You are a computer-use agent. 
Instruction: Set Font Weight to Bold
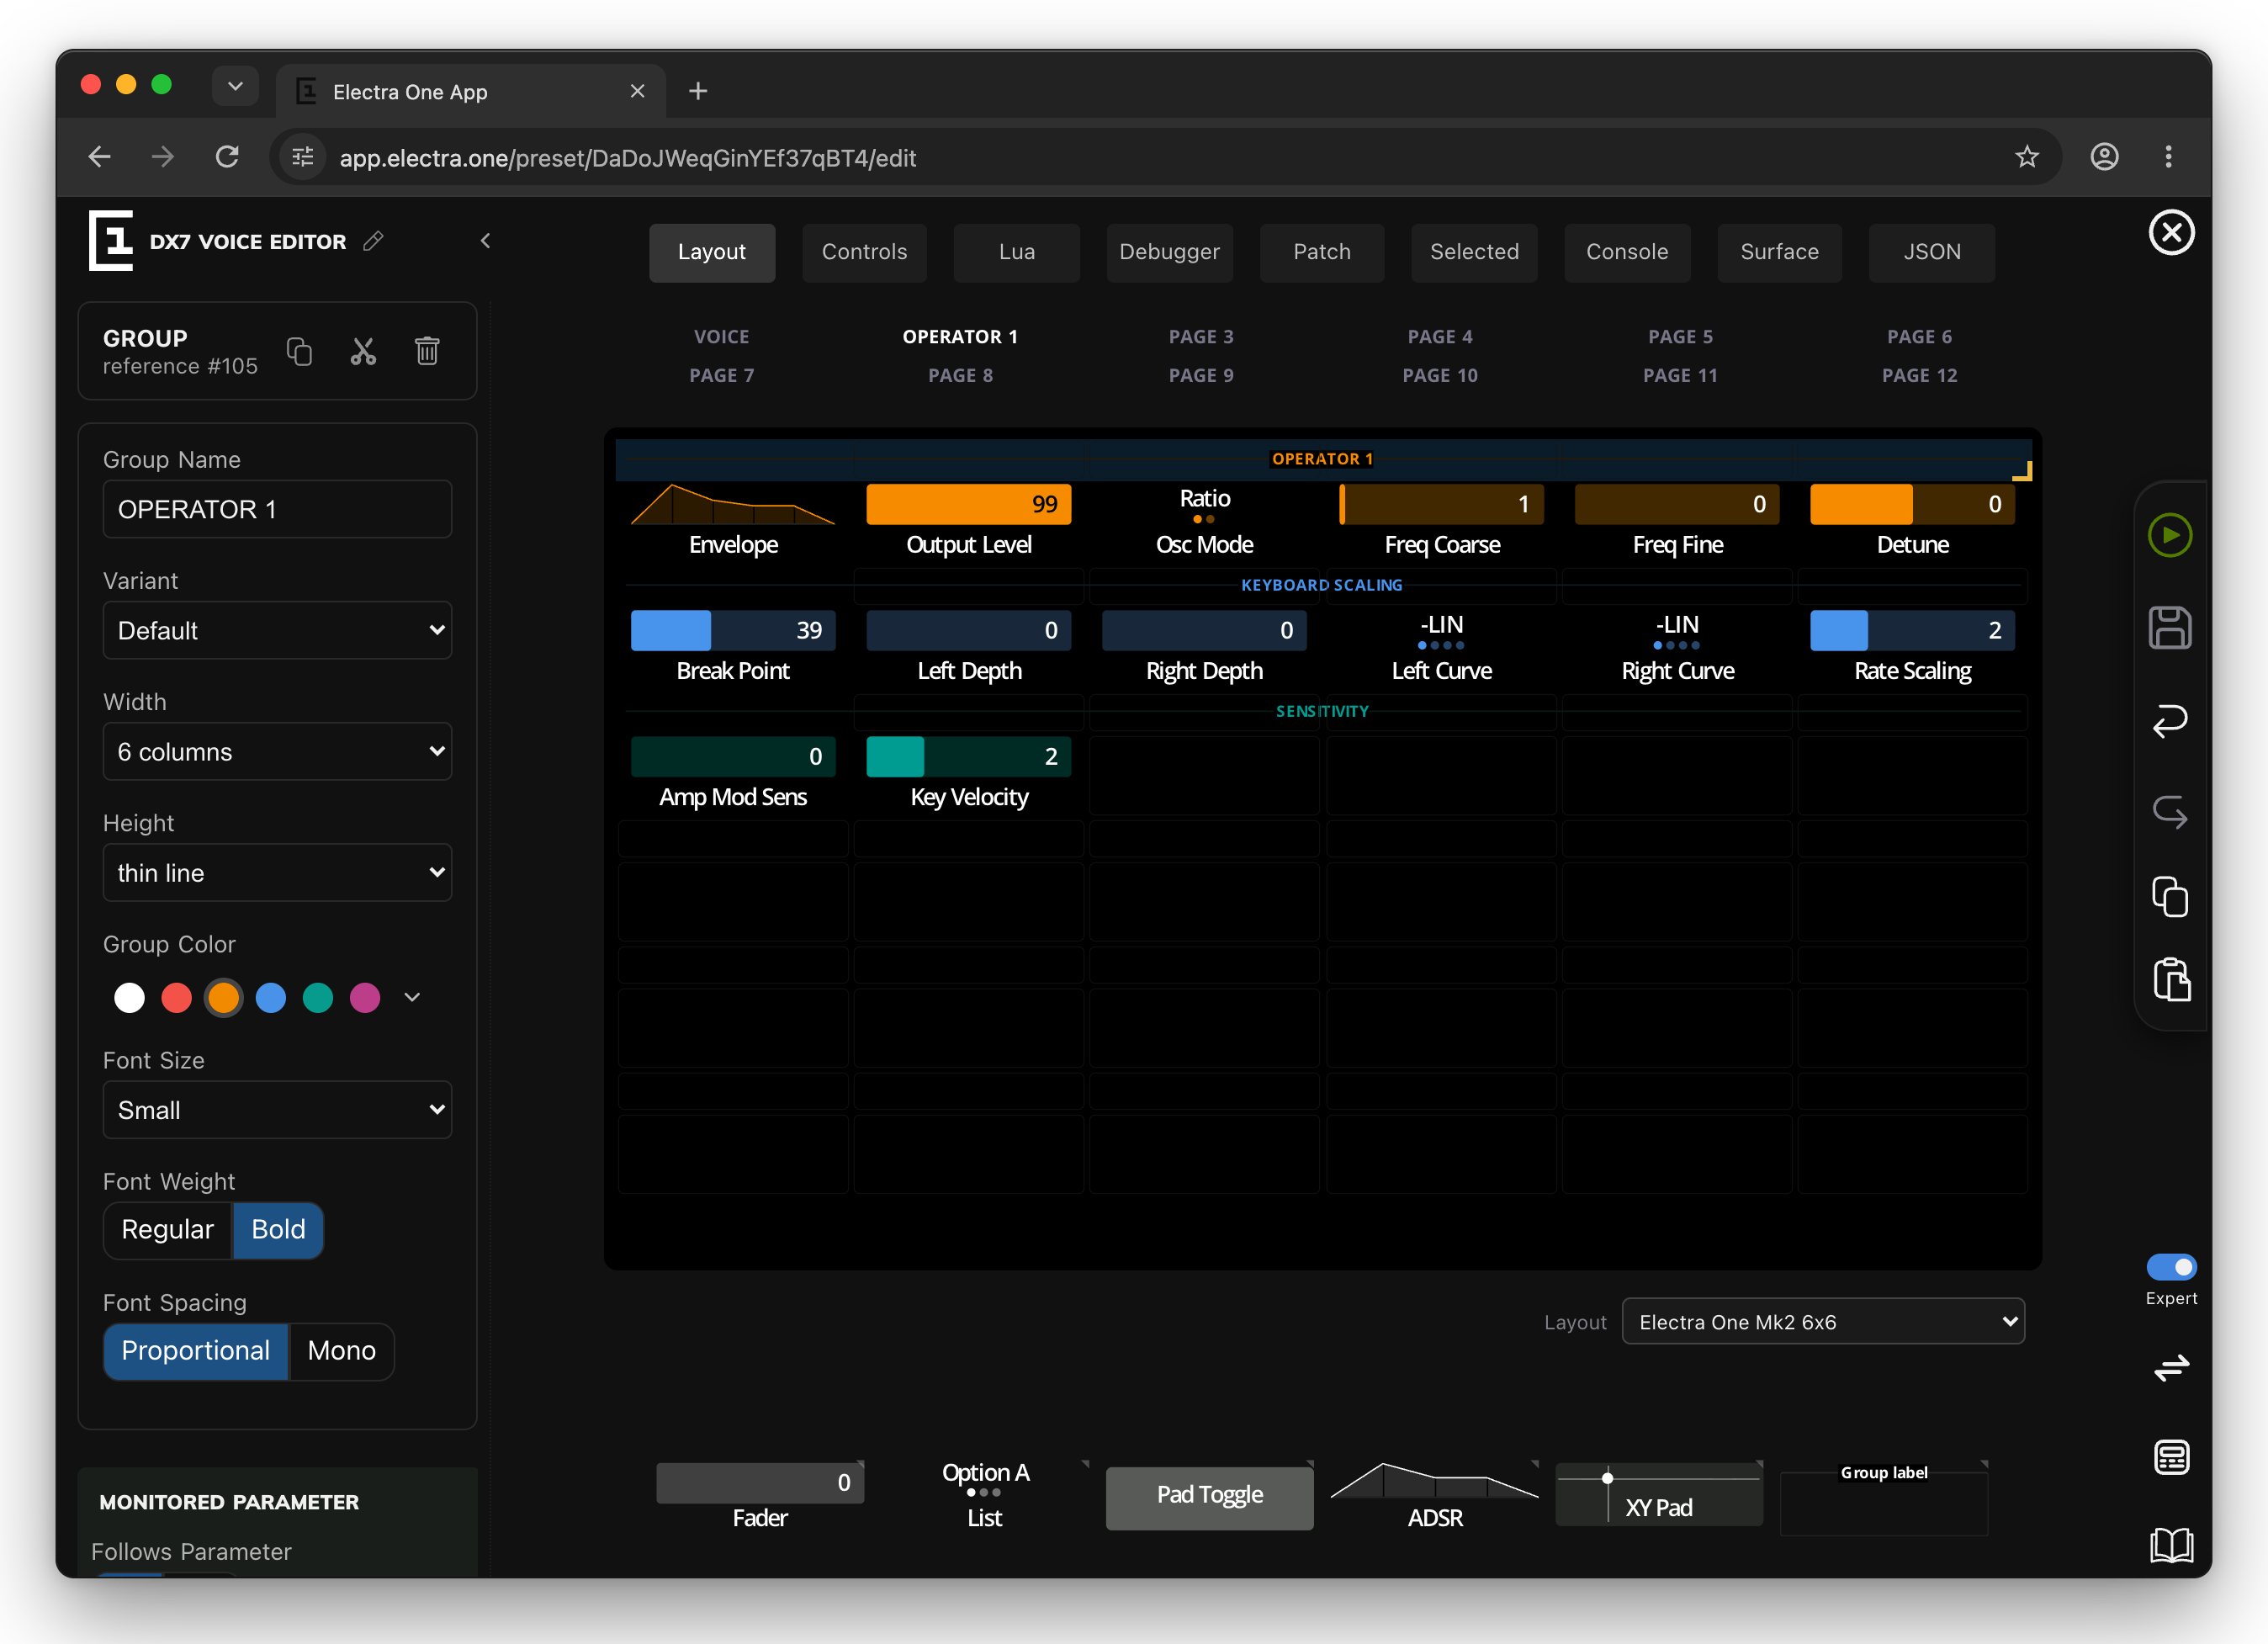278,1230
